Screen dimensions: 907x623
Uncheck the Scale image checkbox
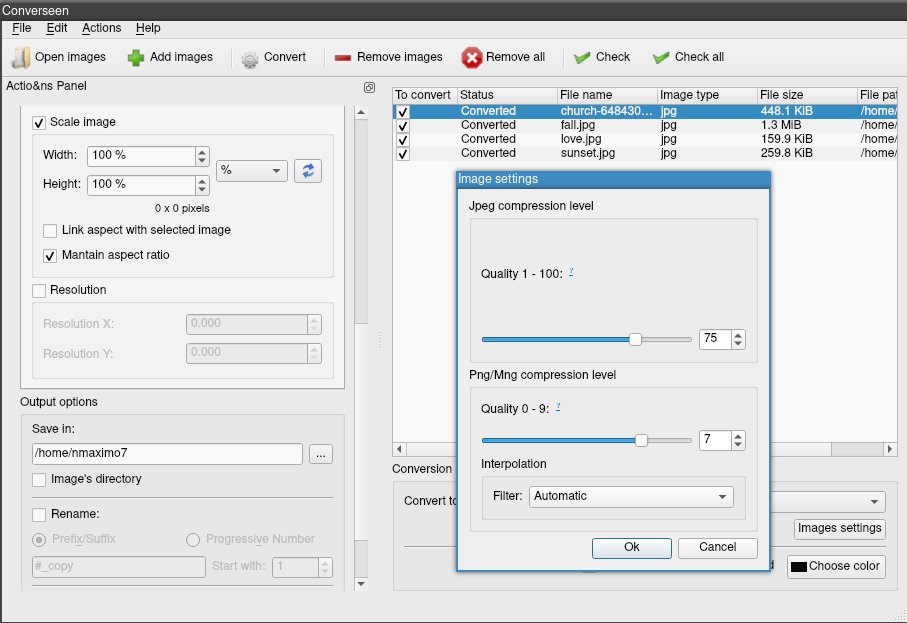click(x=39, y=123)
